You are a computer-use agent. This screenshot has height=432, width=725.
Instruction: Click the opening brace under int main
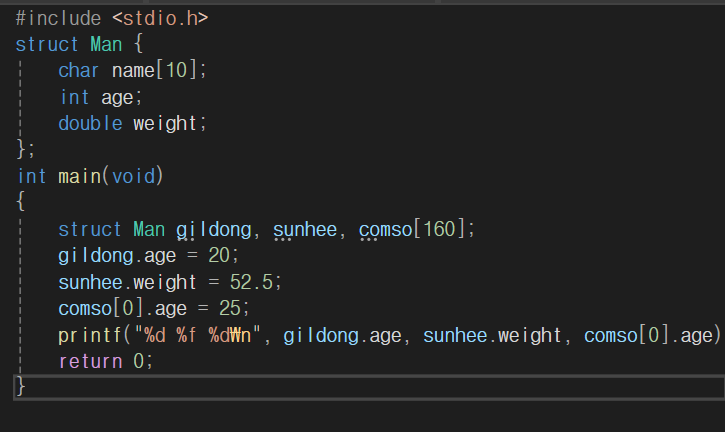[x=20, y=203]
